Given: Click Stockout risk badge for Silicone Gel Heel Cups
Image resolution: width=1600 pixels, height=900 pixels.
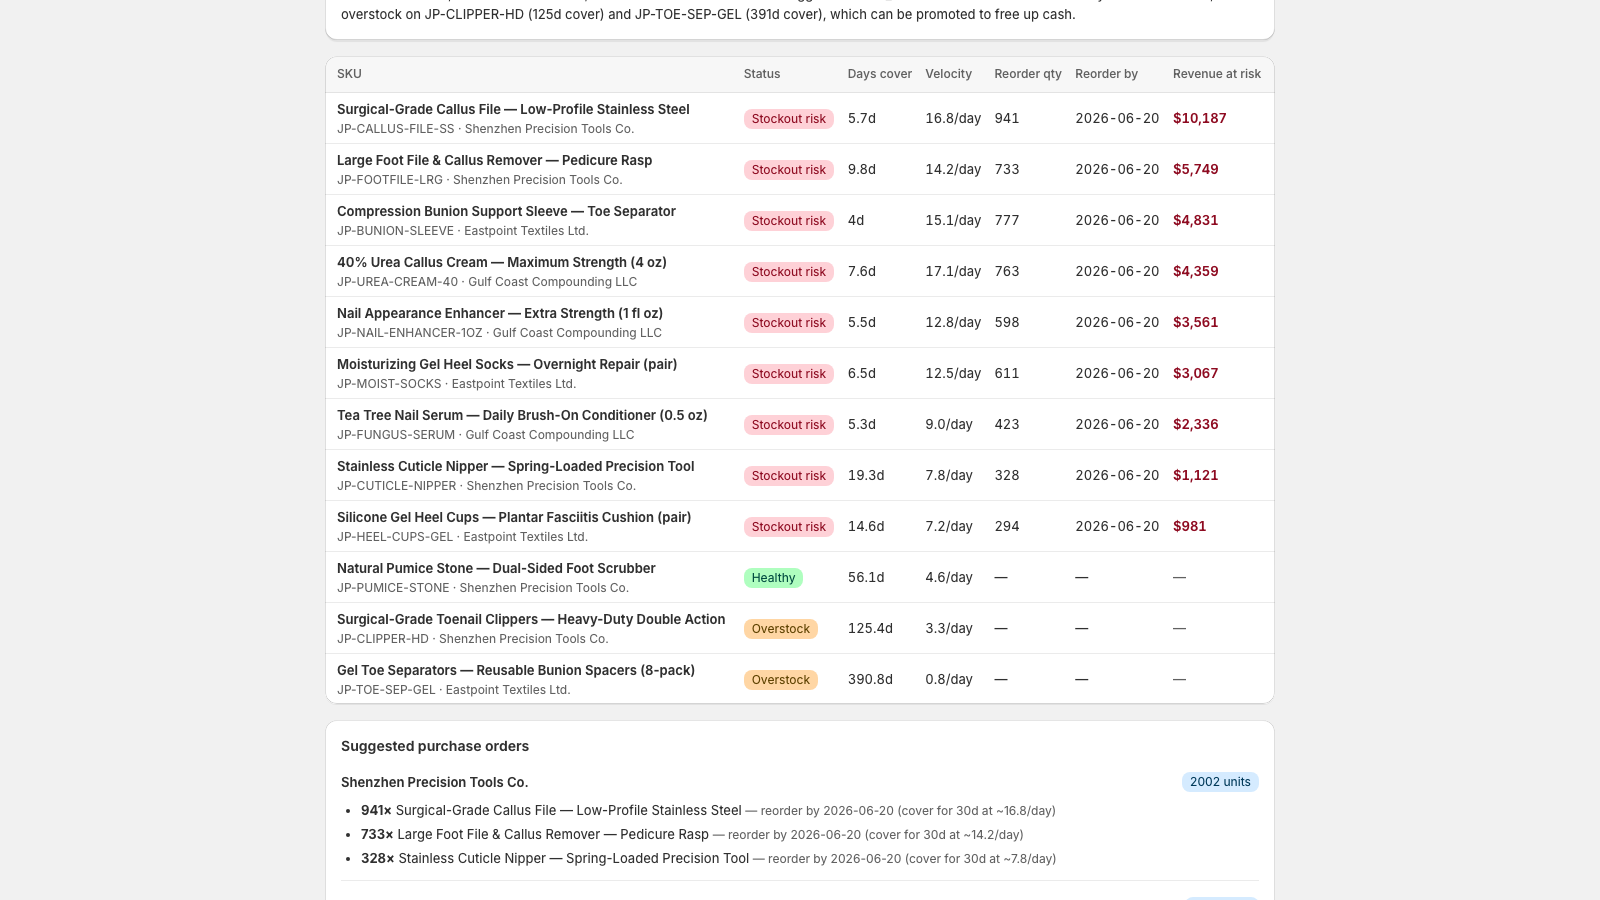Looking at the screenshot, I should coord(789,527).
